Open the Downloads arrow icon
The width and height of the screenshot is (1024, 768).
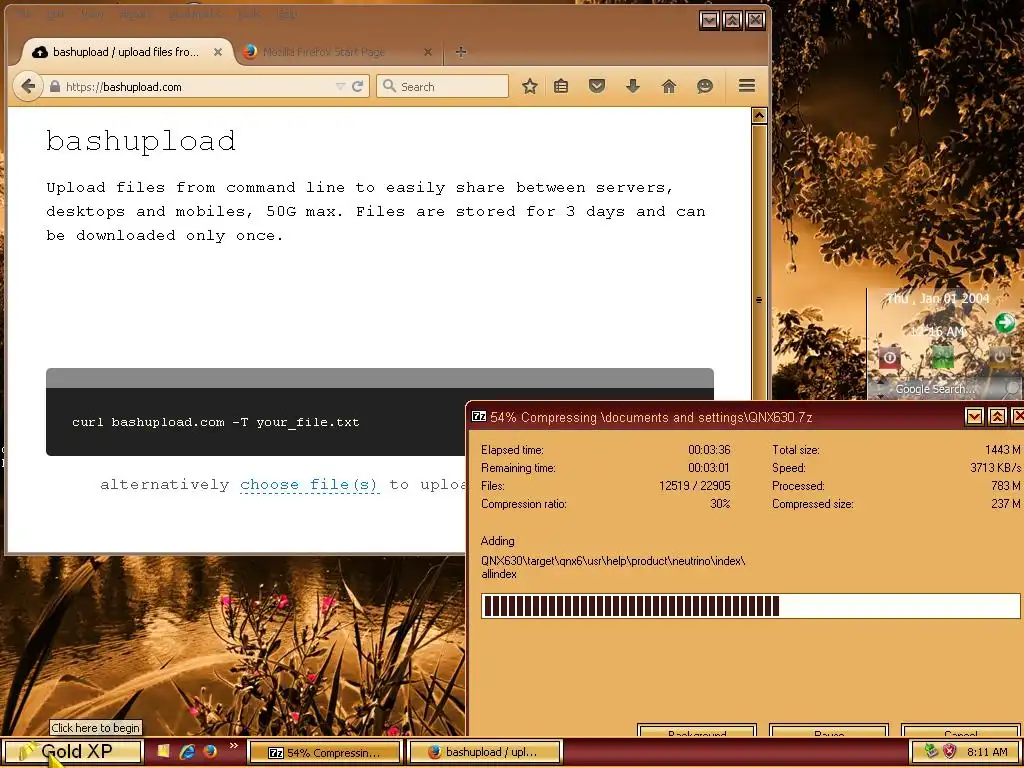click(x=632, y=86)
